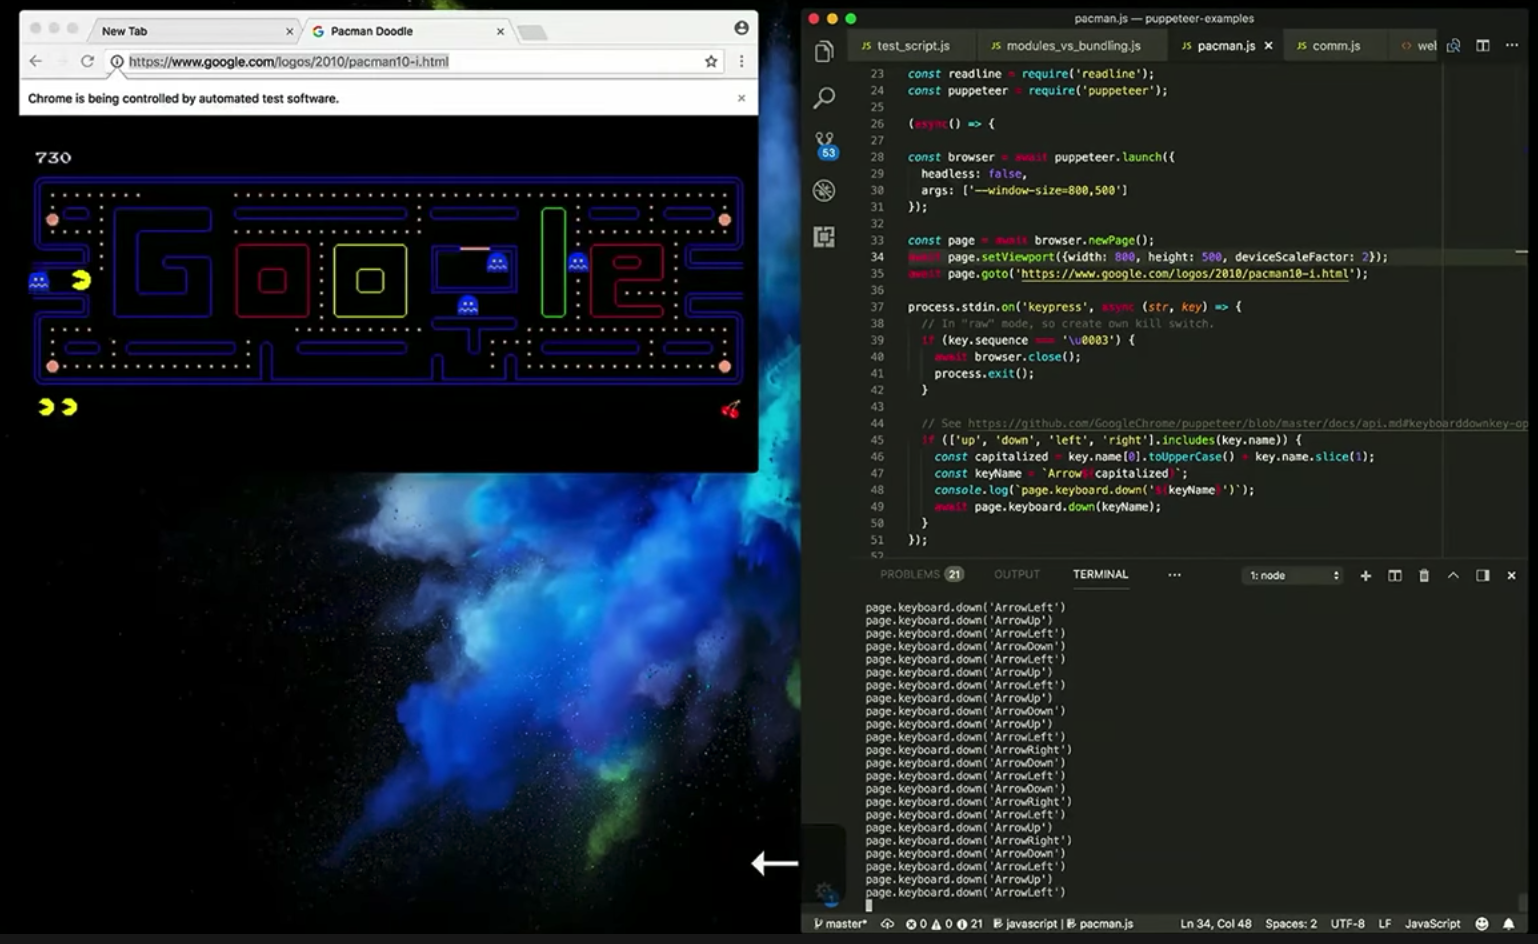Open the Search view in activity bar

tap(824, 98)
